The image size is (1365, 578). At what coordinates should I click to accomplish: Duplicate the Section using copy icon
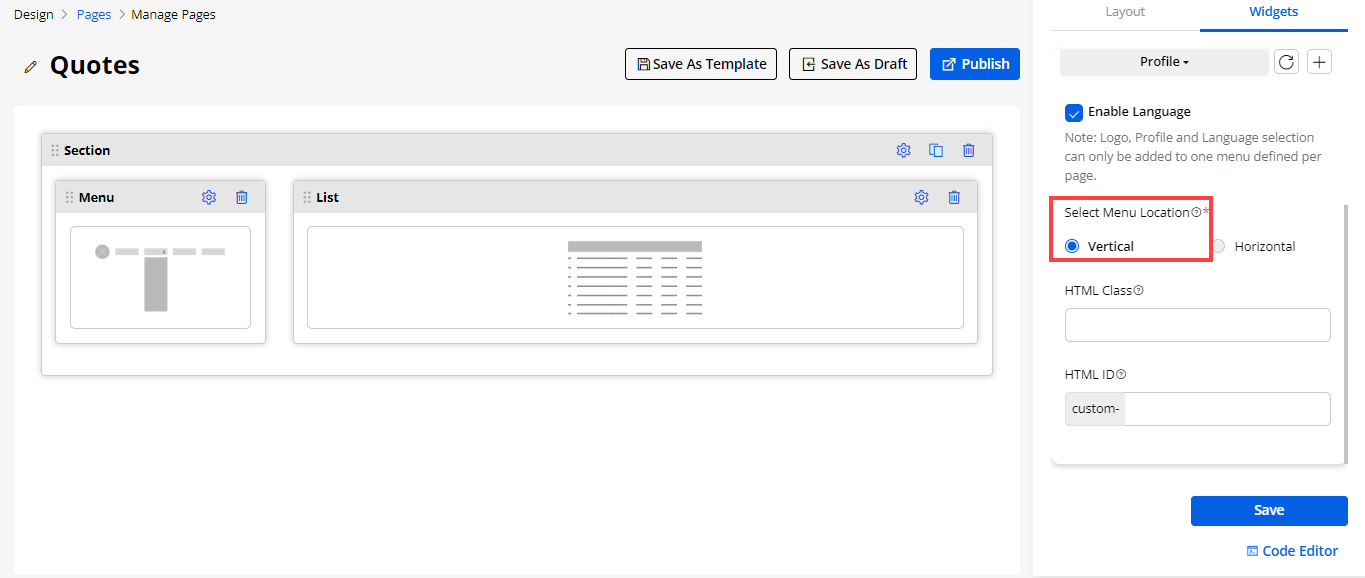click(x=936, y=150)
